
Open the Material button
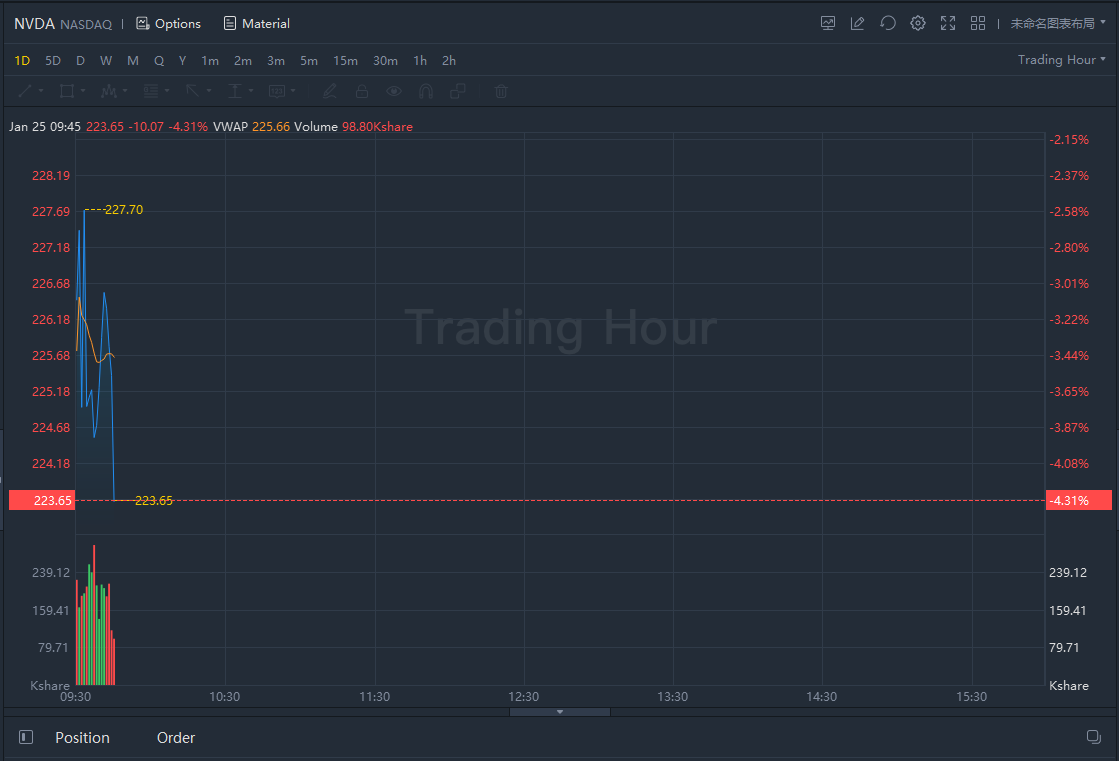(x=257, y=24)
